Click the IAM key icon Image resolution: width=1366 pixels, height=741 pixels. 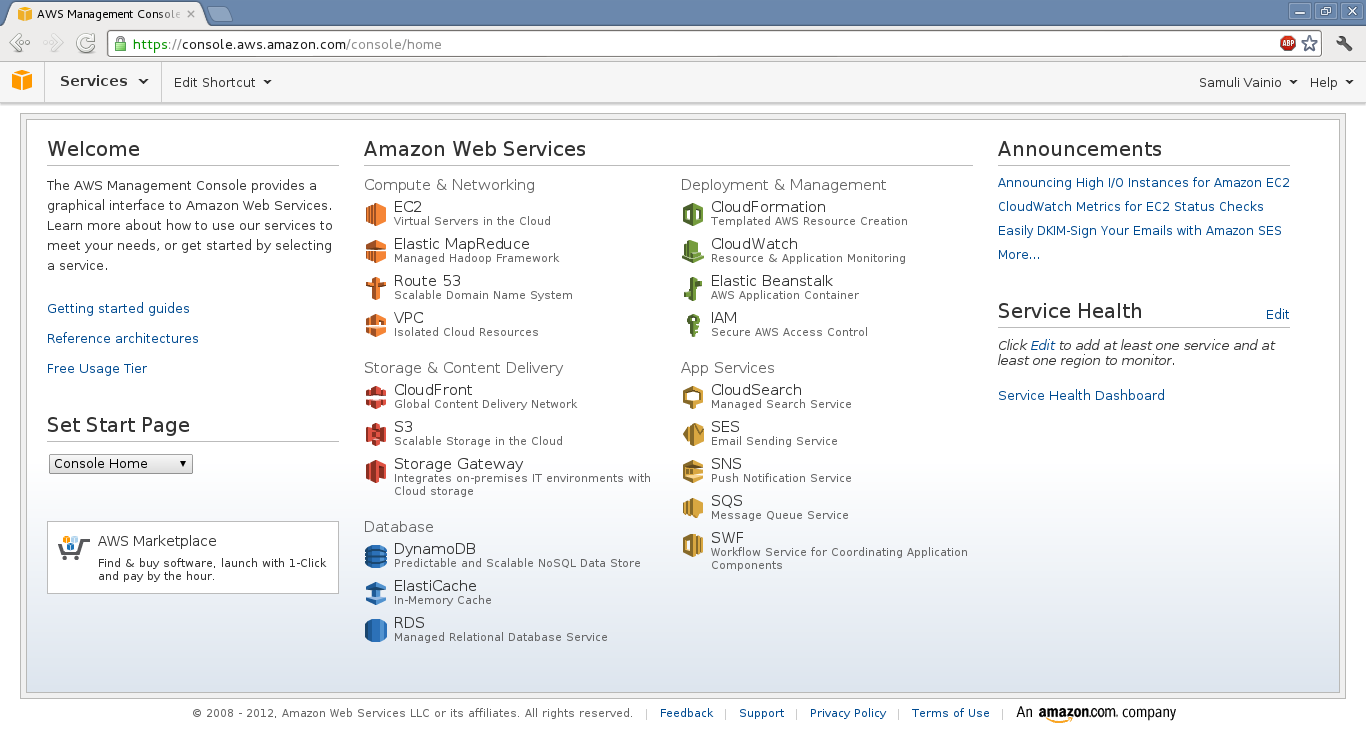[x=693, y=325]
